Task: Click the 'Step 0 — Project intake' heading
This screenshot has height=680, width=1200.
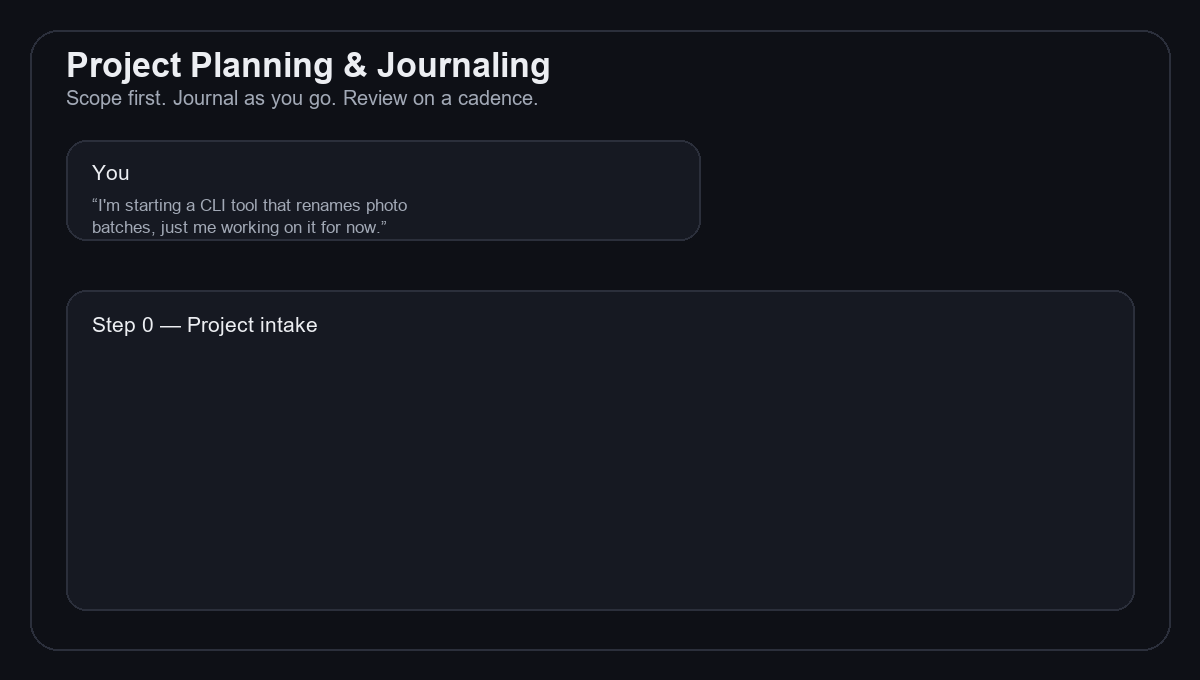Action: tap(205, 325)
